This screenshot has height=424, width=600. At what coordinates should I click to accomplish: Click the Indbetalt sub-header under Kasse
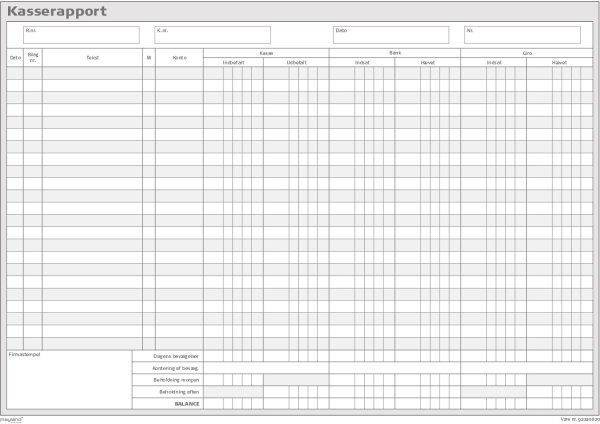pos(233,62)
